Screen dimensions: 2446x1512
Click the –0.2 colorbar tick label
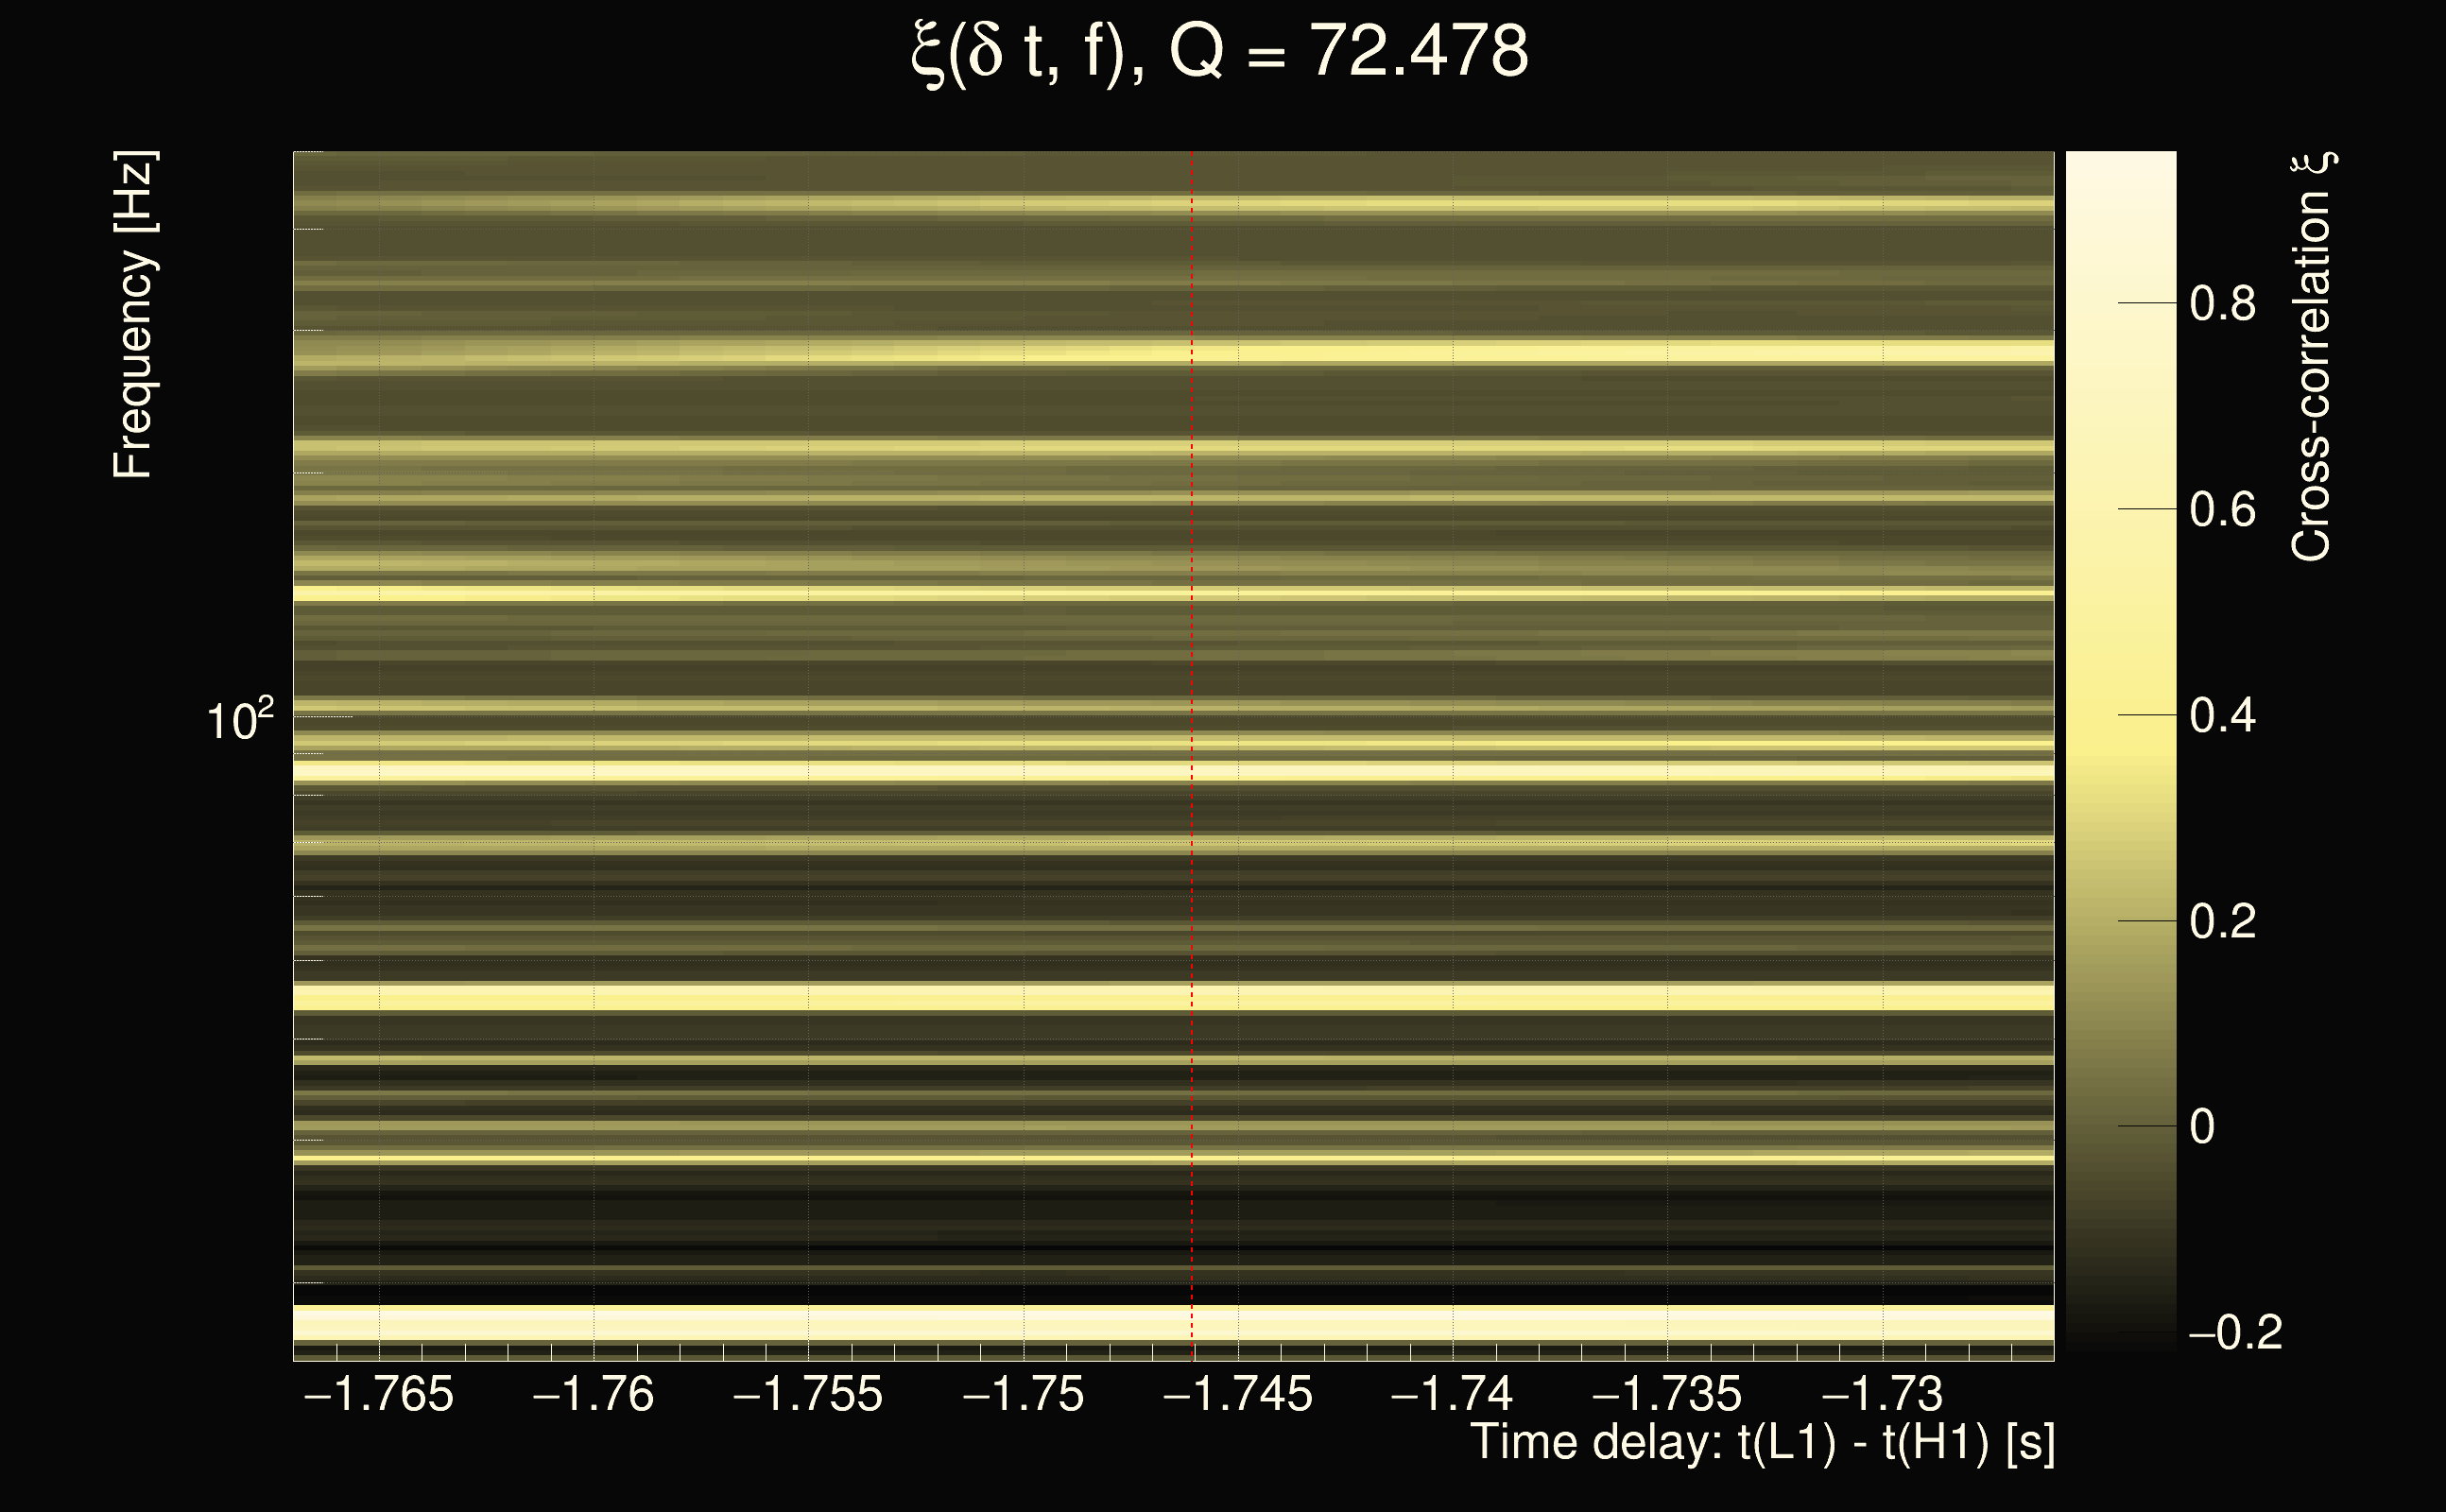(2234, 1333)
